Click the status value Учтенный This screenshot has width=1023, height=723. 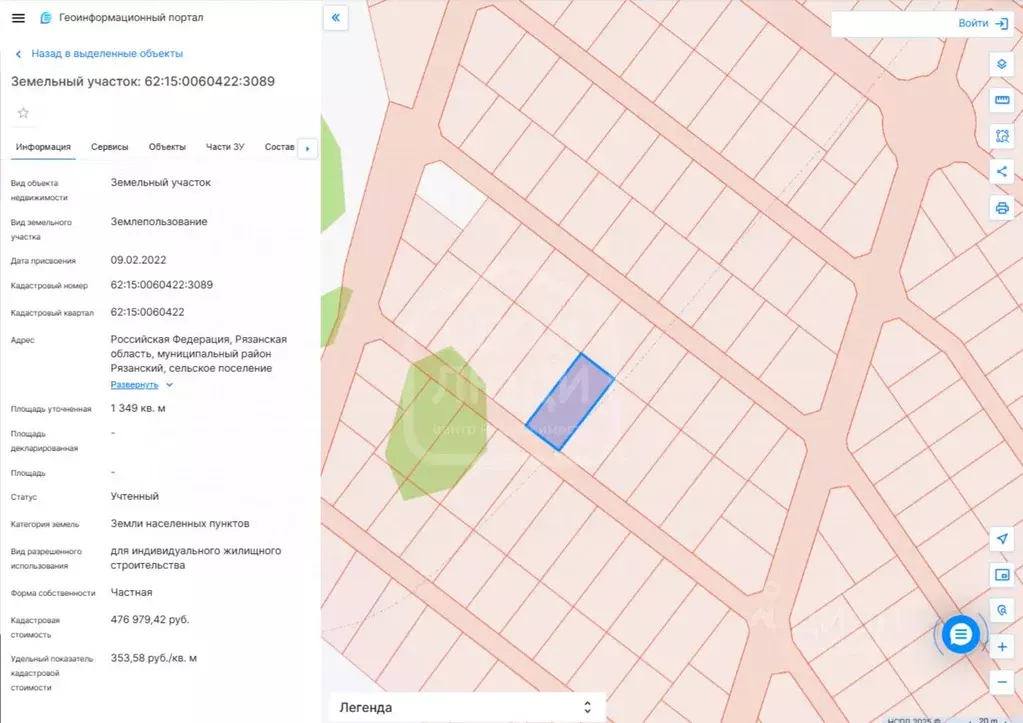coord(134,497)
